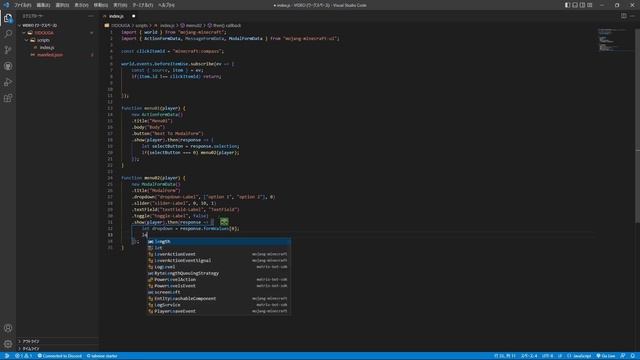Select the LogService suggestion
This screenshot has width=640, height=360.
pyautogui.click(x=219, y=304)
